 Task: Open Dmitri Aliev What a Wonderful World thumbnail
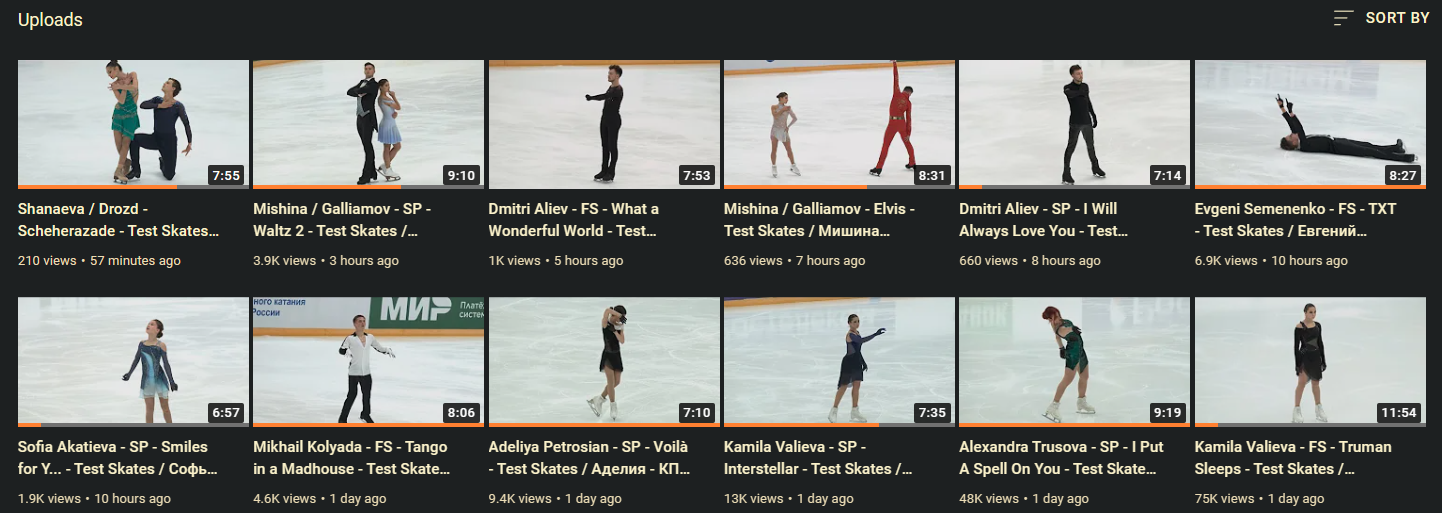click(604, 124)
